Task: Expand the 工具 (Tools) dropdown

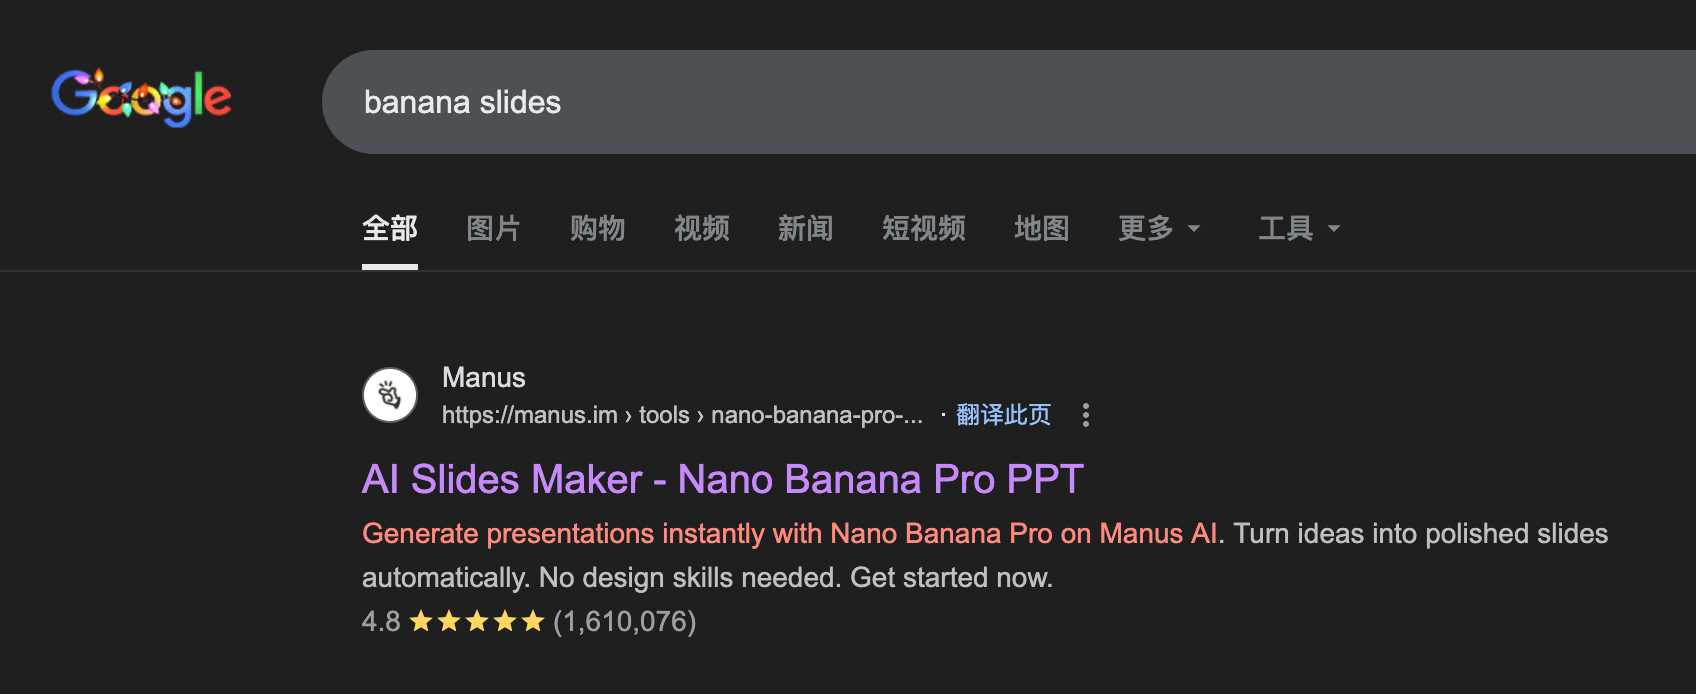Action: click(1299, 229)
